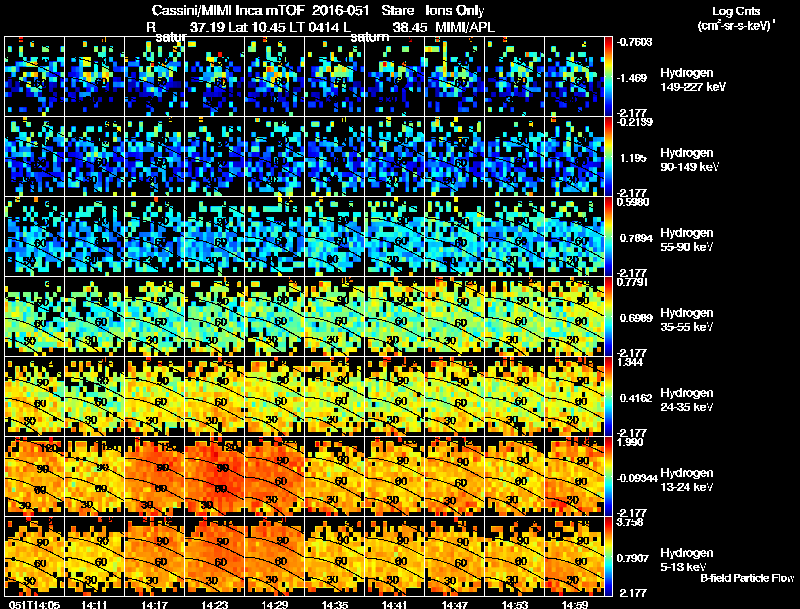
Task: Click the 'Log Cnts' colorbar heading
Action: pyautogui.click(x=736, y=11)
